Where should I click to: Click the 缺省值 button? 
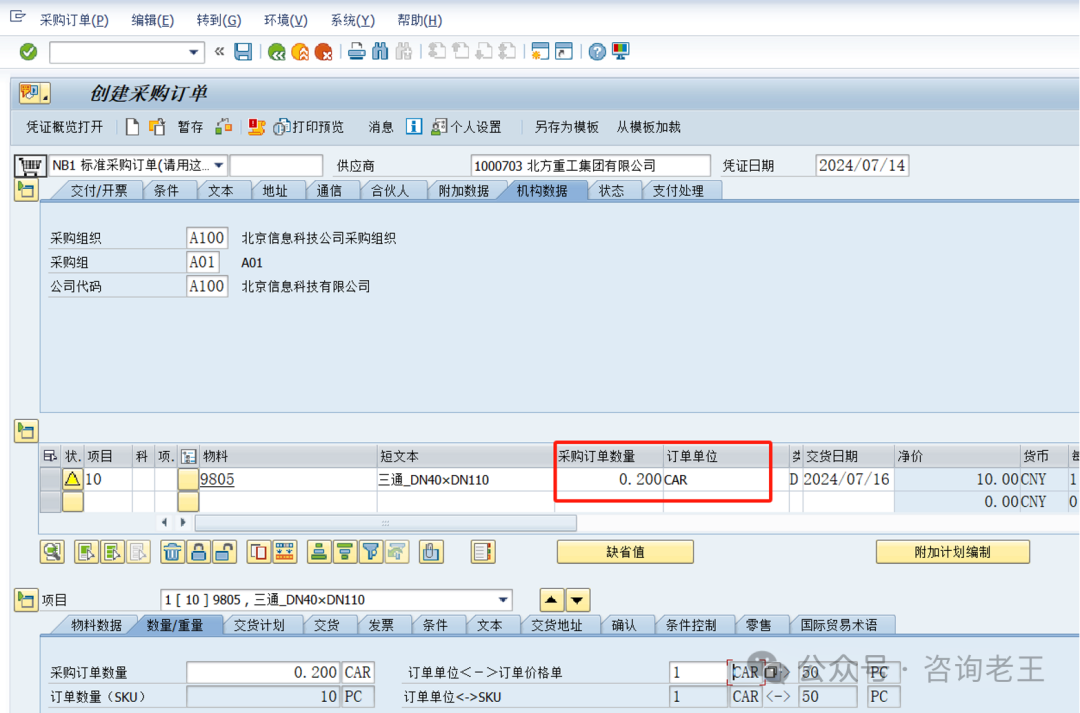[x=625, y=551]
